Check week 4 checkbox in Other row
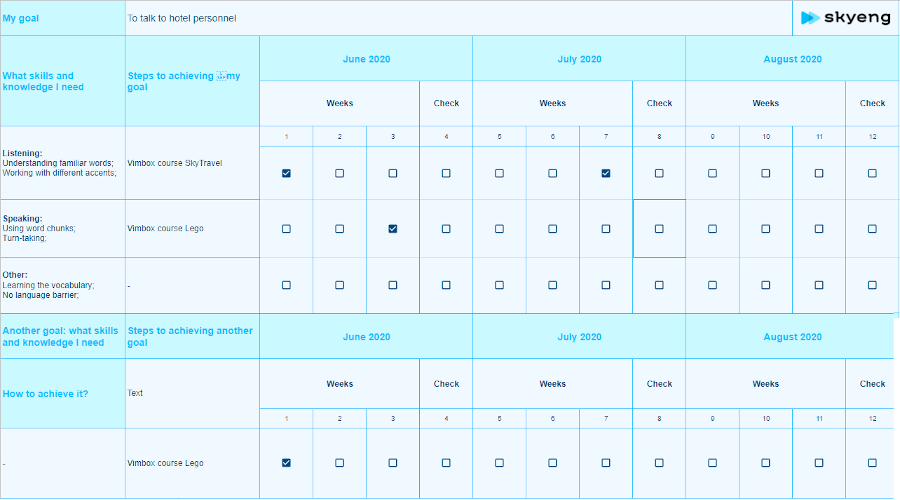Image resolution: width=900 pixels, height=500 pixels. click(x=446, y=285)
